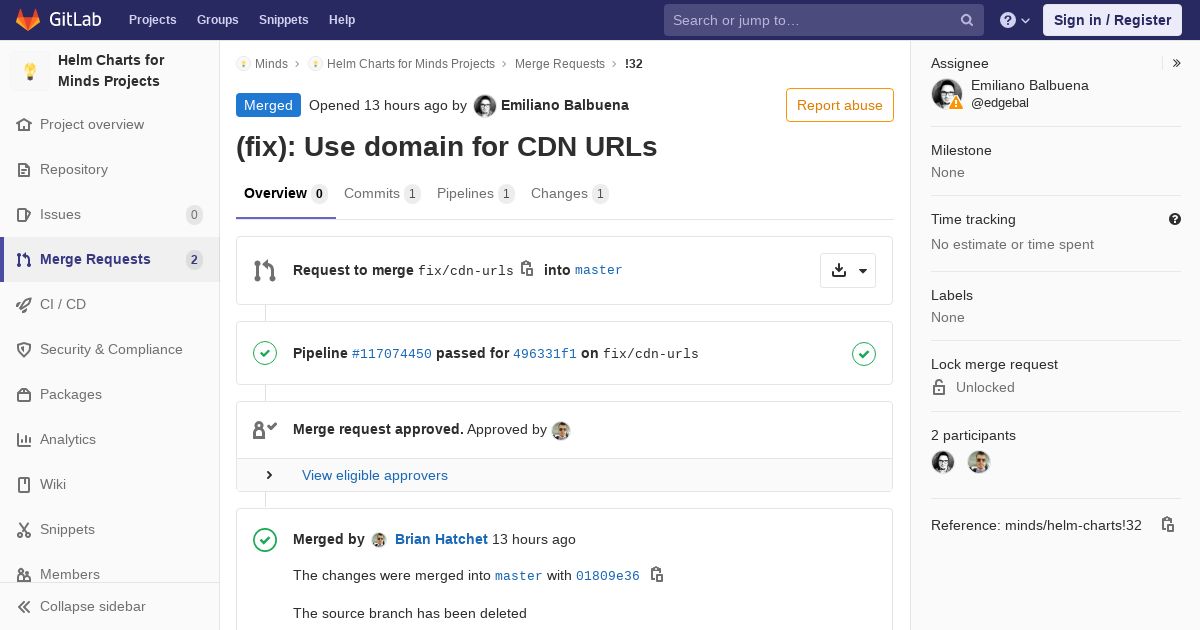Image resolution: width=1200 pixels, height=630 pixels.
Task: Open the Packages bag icon
Action: tap(24, 395)
